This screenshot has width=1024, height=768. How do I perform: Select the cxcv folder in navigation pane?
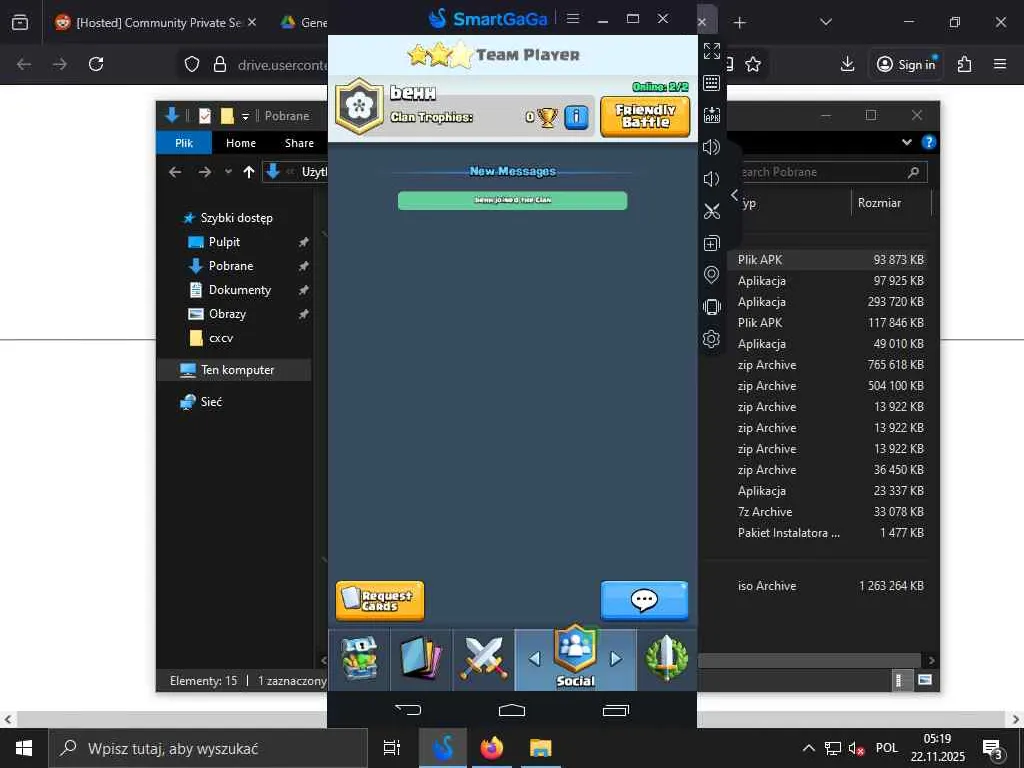click(x=221, y=338)
